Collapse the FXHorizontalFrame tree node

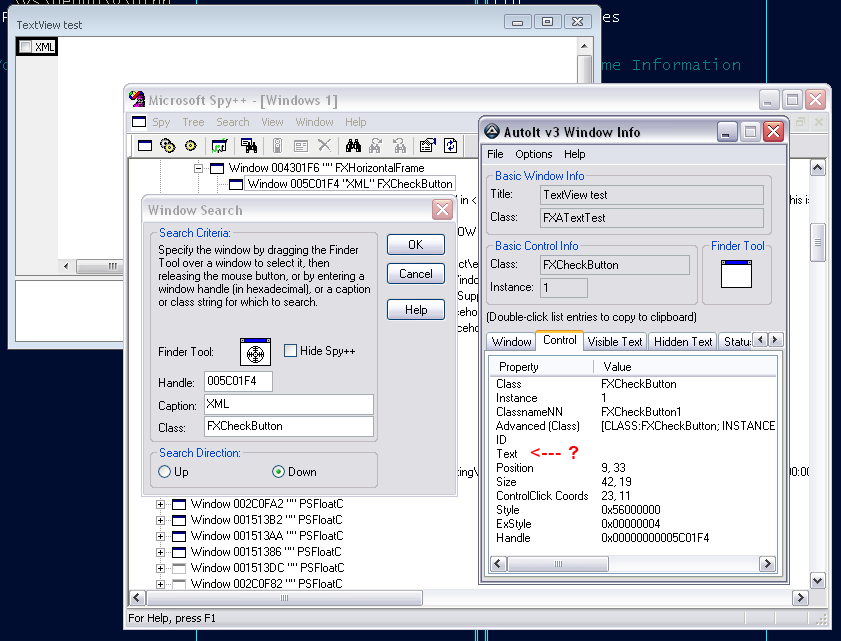(198, 168)
